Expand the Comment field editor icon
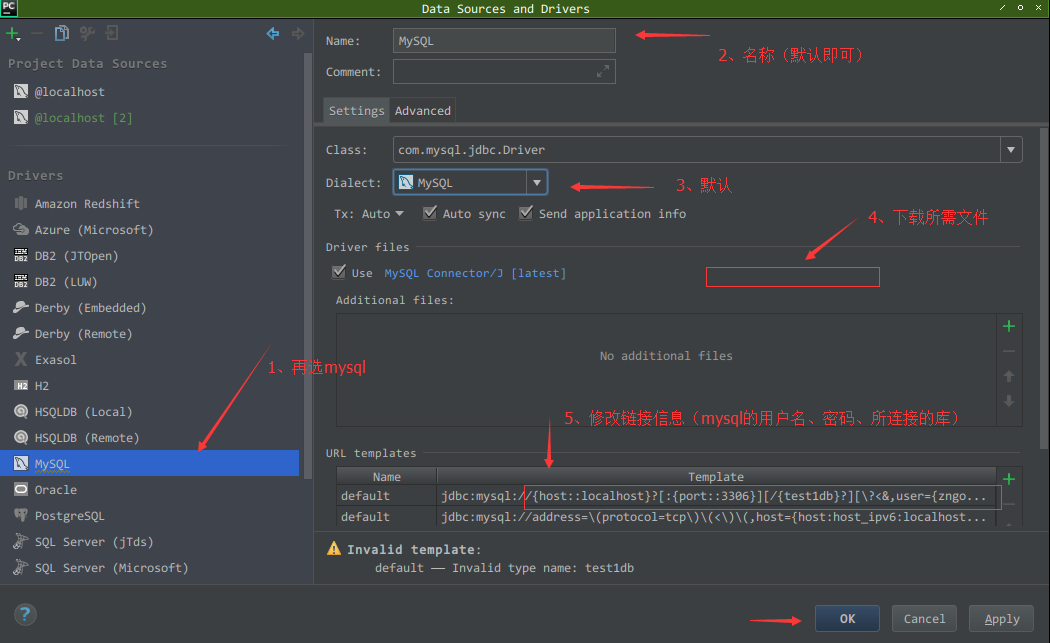 603,71
